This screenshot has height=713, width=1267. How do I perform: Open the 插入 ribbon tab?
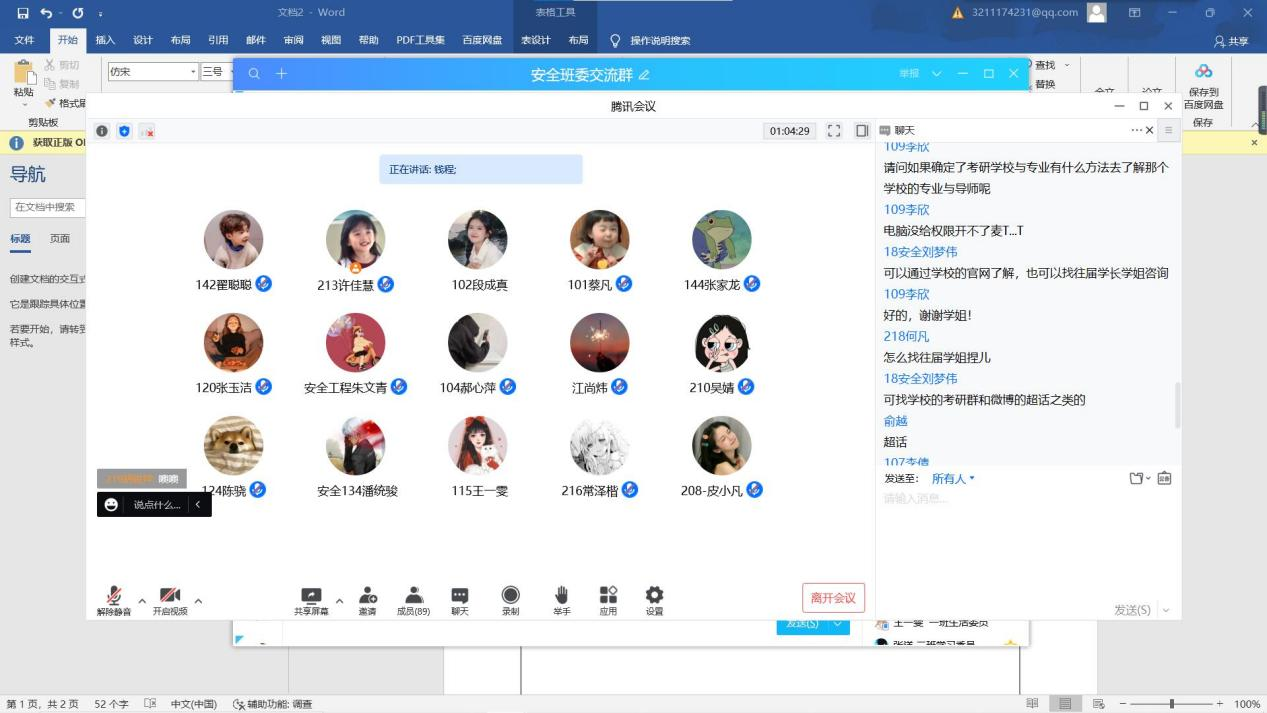tap(105, 41)
